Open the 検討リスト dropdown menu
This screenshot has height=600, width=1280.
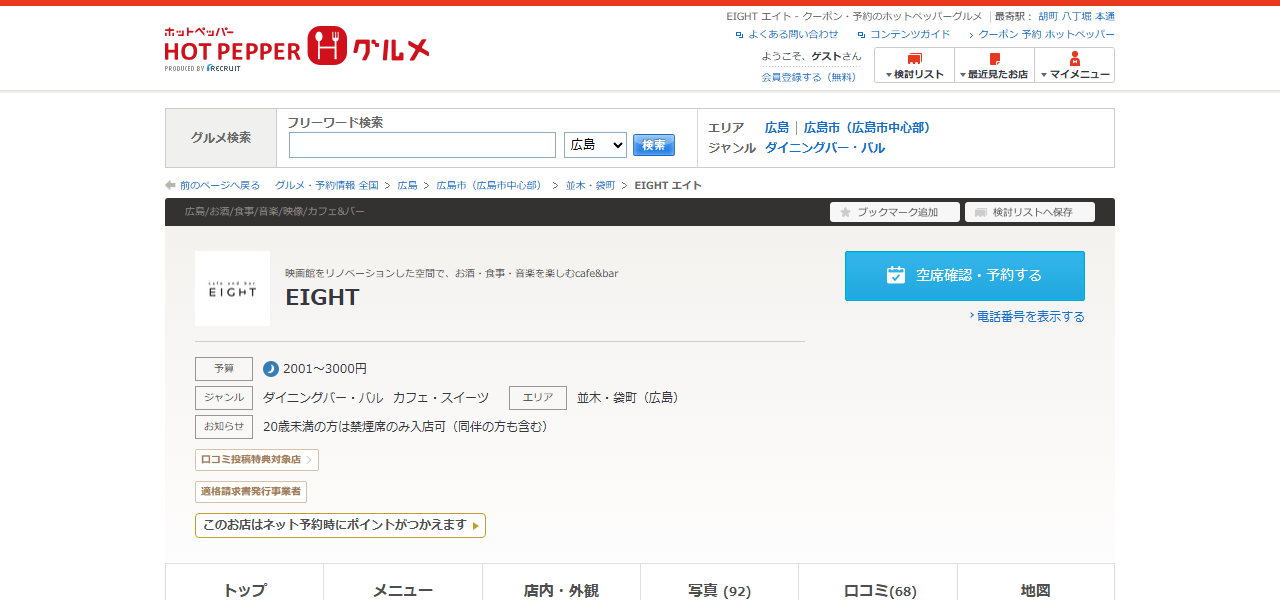[x=914, y=65]
